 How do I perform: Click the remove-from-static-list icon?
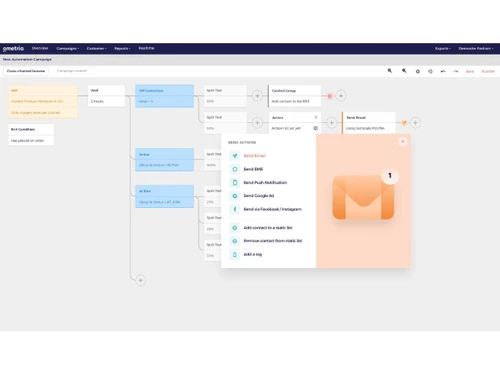(235, 241)
